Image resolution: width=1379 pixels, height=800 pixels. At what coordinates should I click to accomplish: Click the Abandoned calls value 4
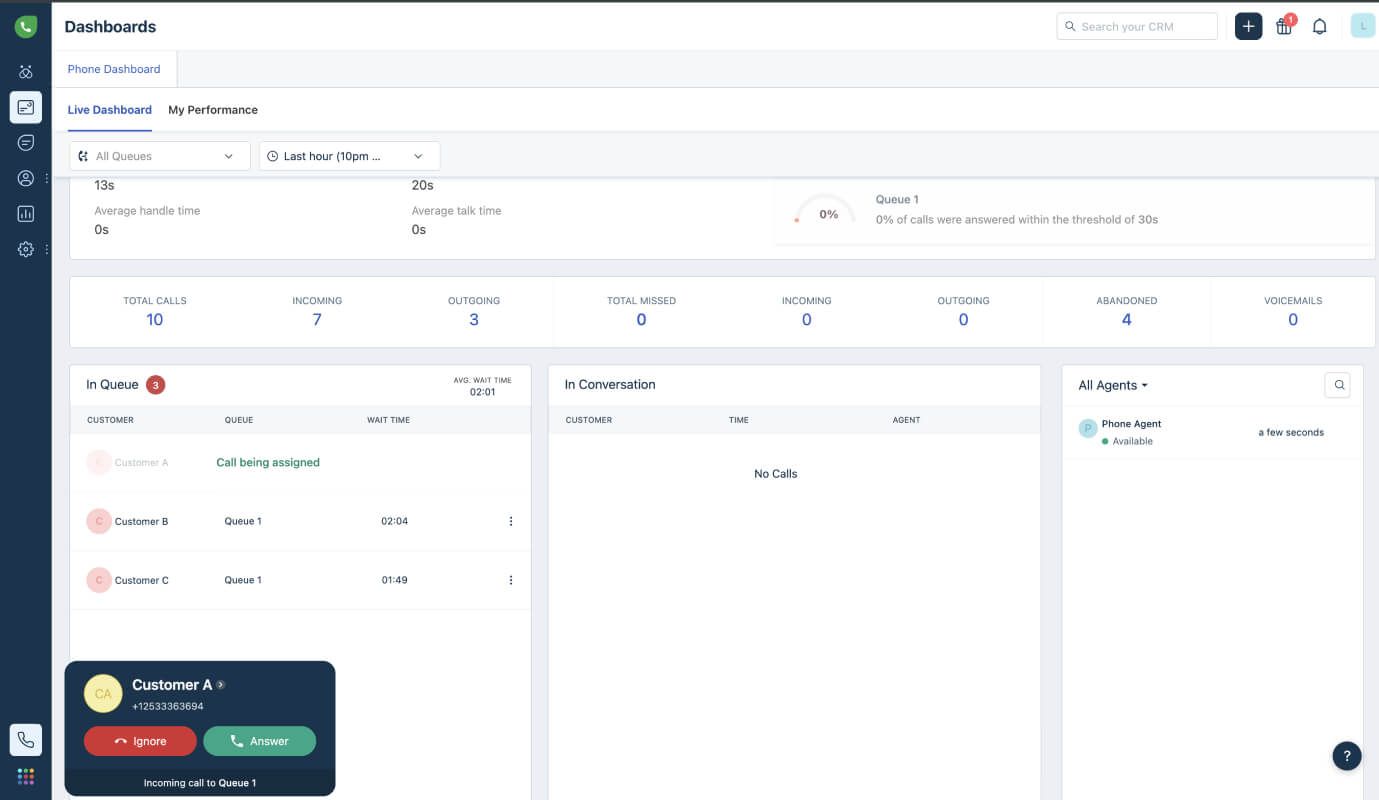pyautogui.click(x=1127, y=320)
